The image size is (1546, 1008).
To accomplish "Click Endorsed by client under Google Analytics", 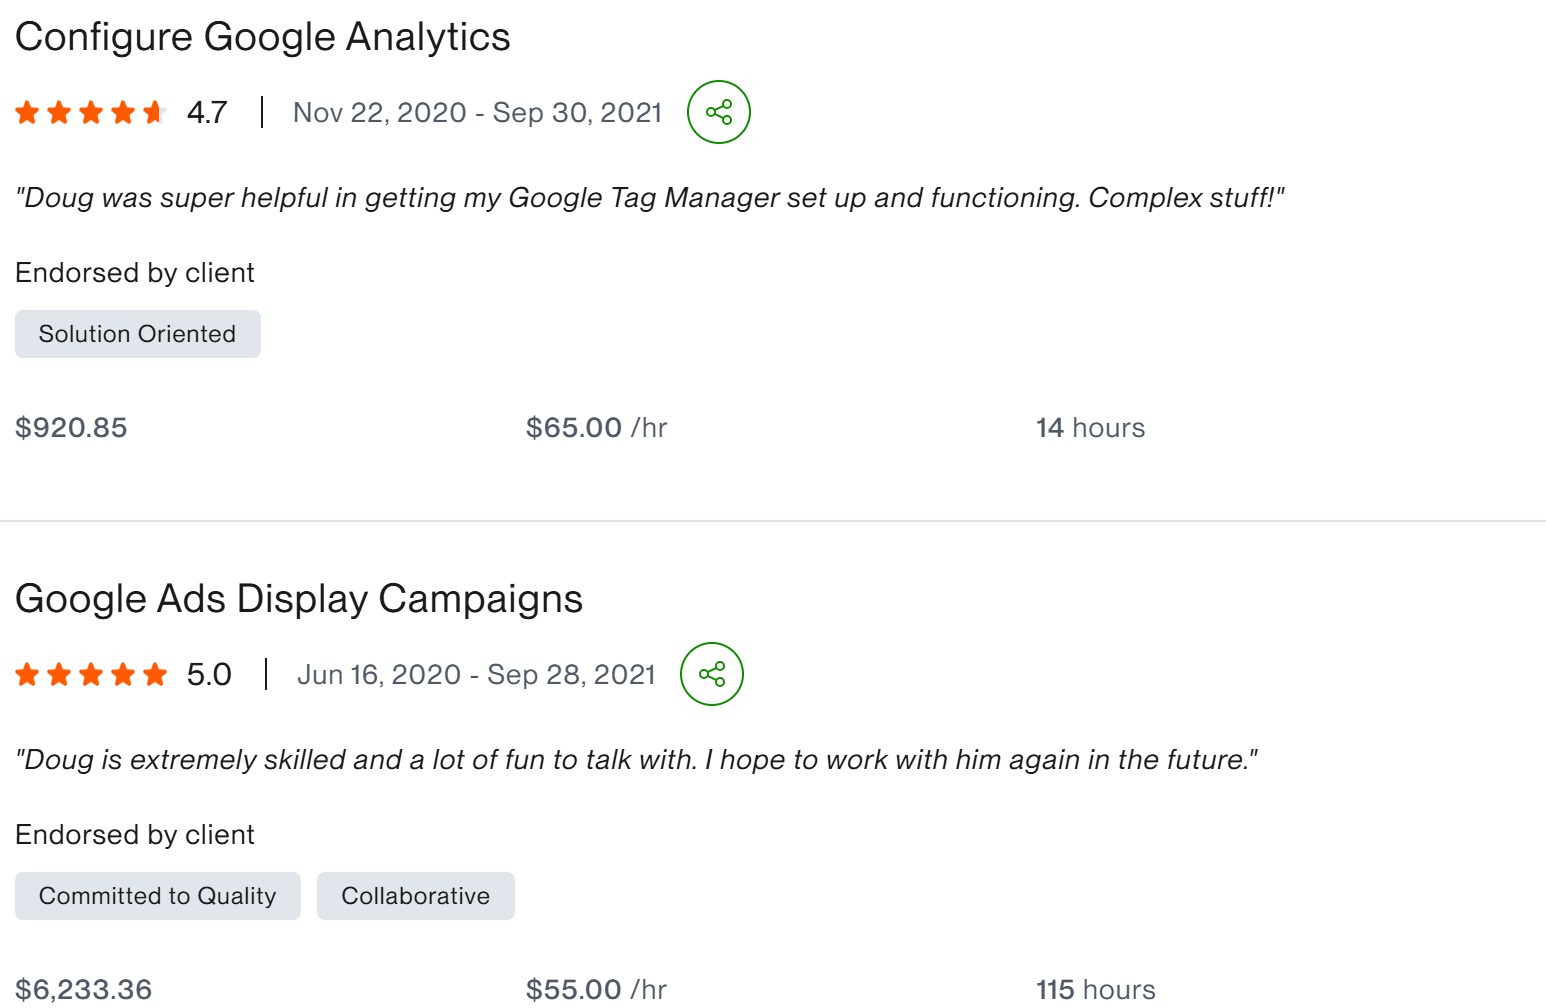I will tap(135, 273).
